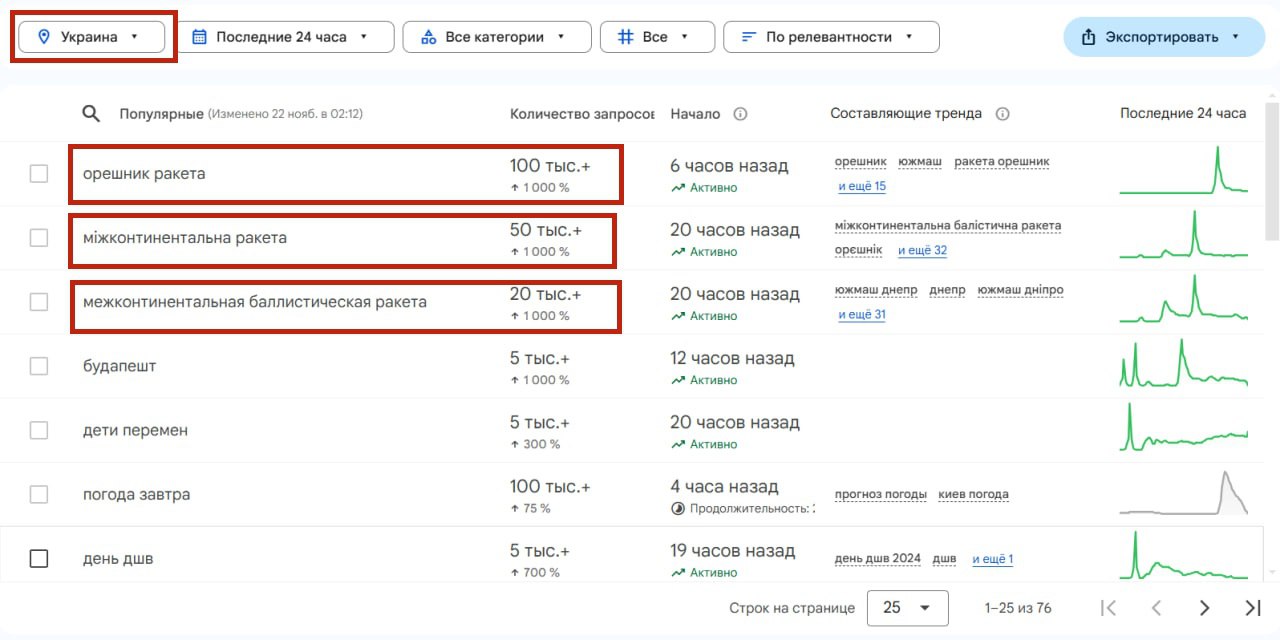Open По релевантности sort menu

[x=831, y=37]
